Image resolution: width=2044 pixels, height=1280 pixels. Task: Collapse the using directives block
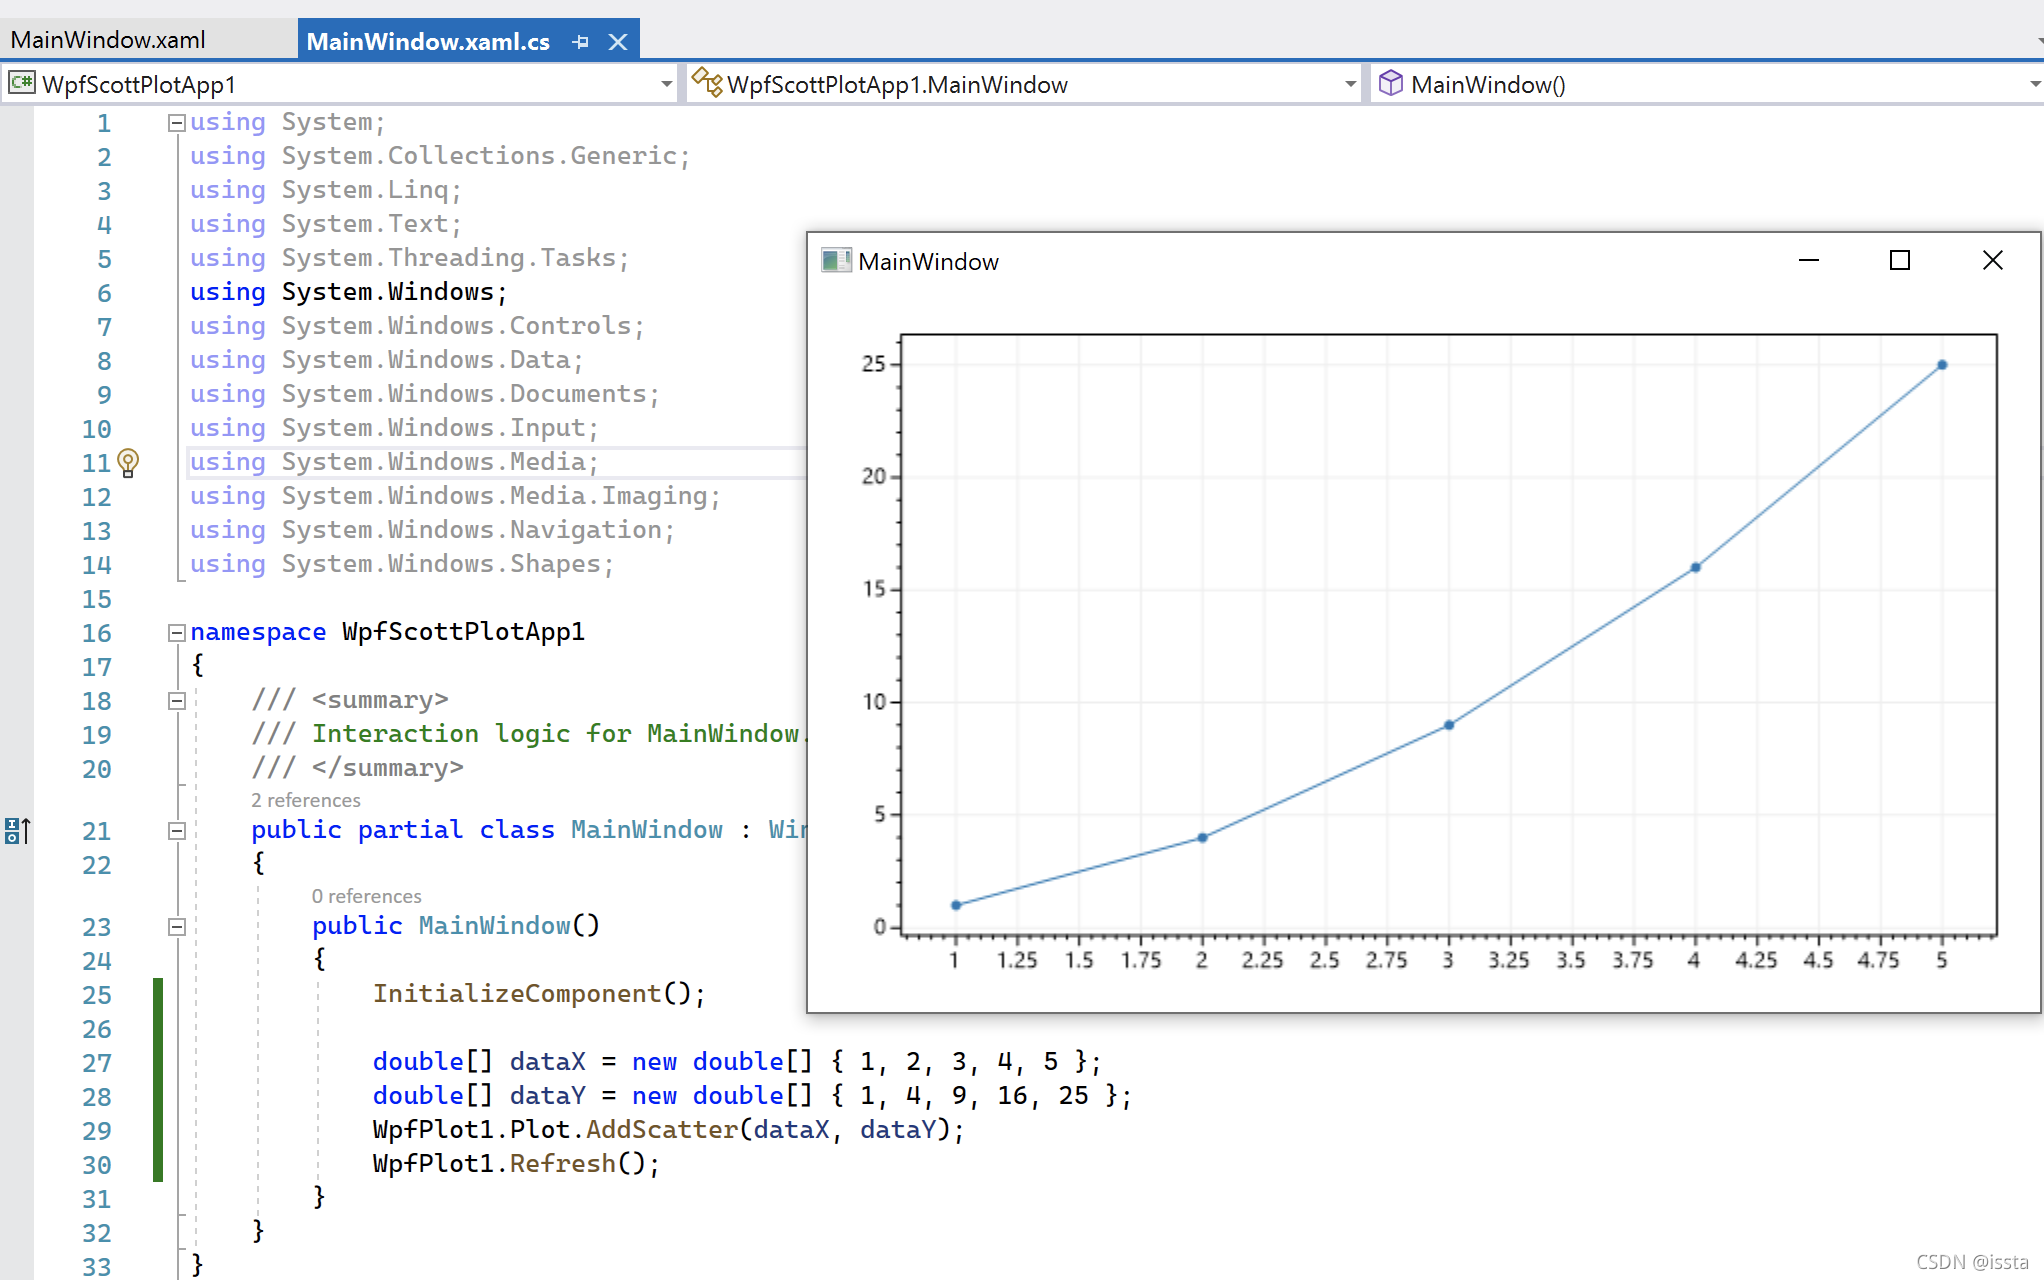click(177, 123)
